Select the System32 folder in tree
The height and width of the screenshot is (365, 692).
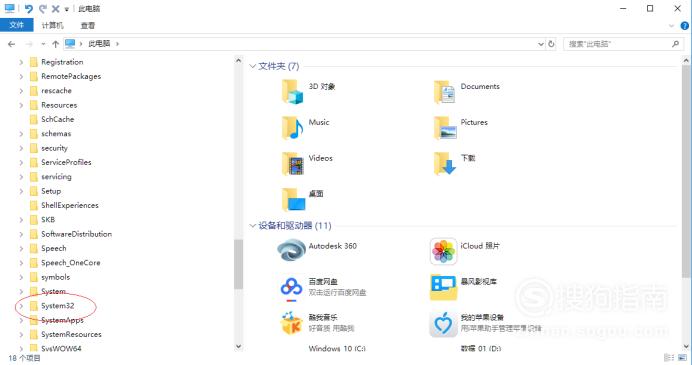(57, 305)
